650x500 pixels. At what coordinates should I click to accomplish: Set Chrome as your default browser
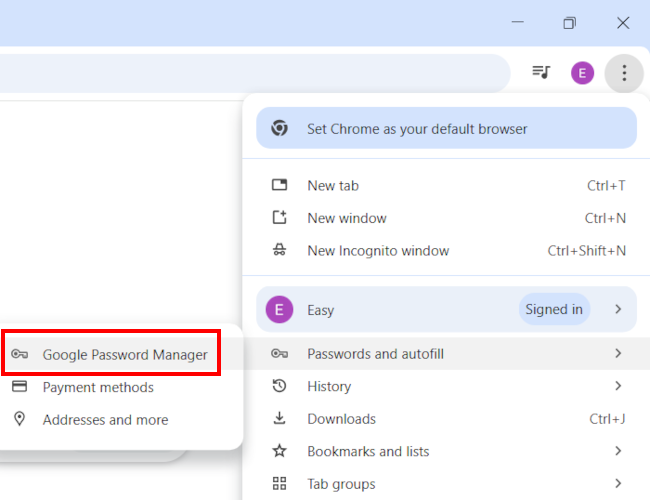click(x=446, y=128)
